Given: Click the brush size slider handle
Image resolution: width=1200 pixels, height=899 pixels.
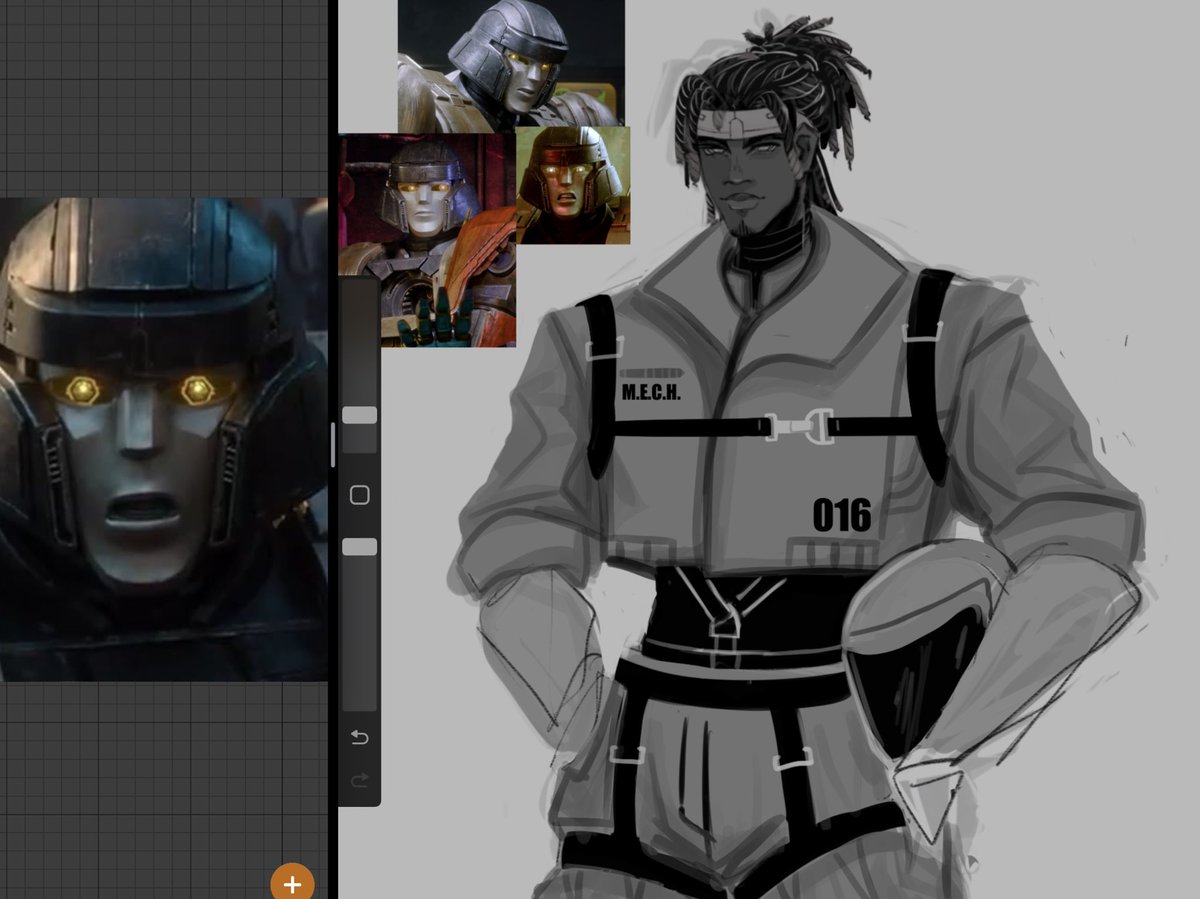Looking at the screenshot, I should point(360,415).
